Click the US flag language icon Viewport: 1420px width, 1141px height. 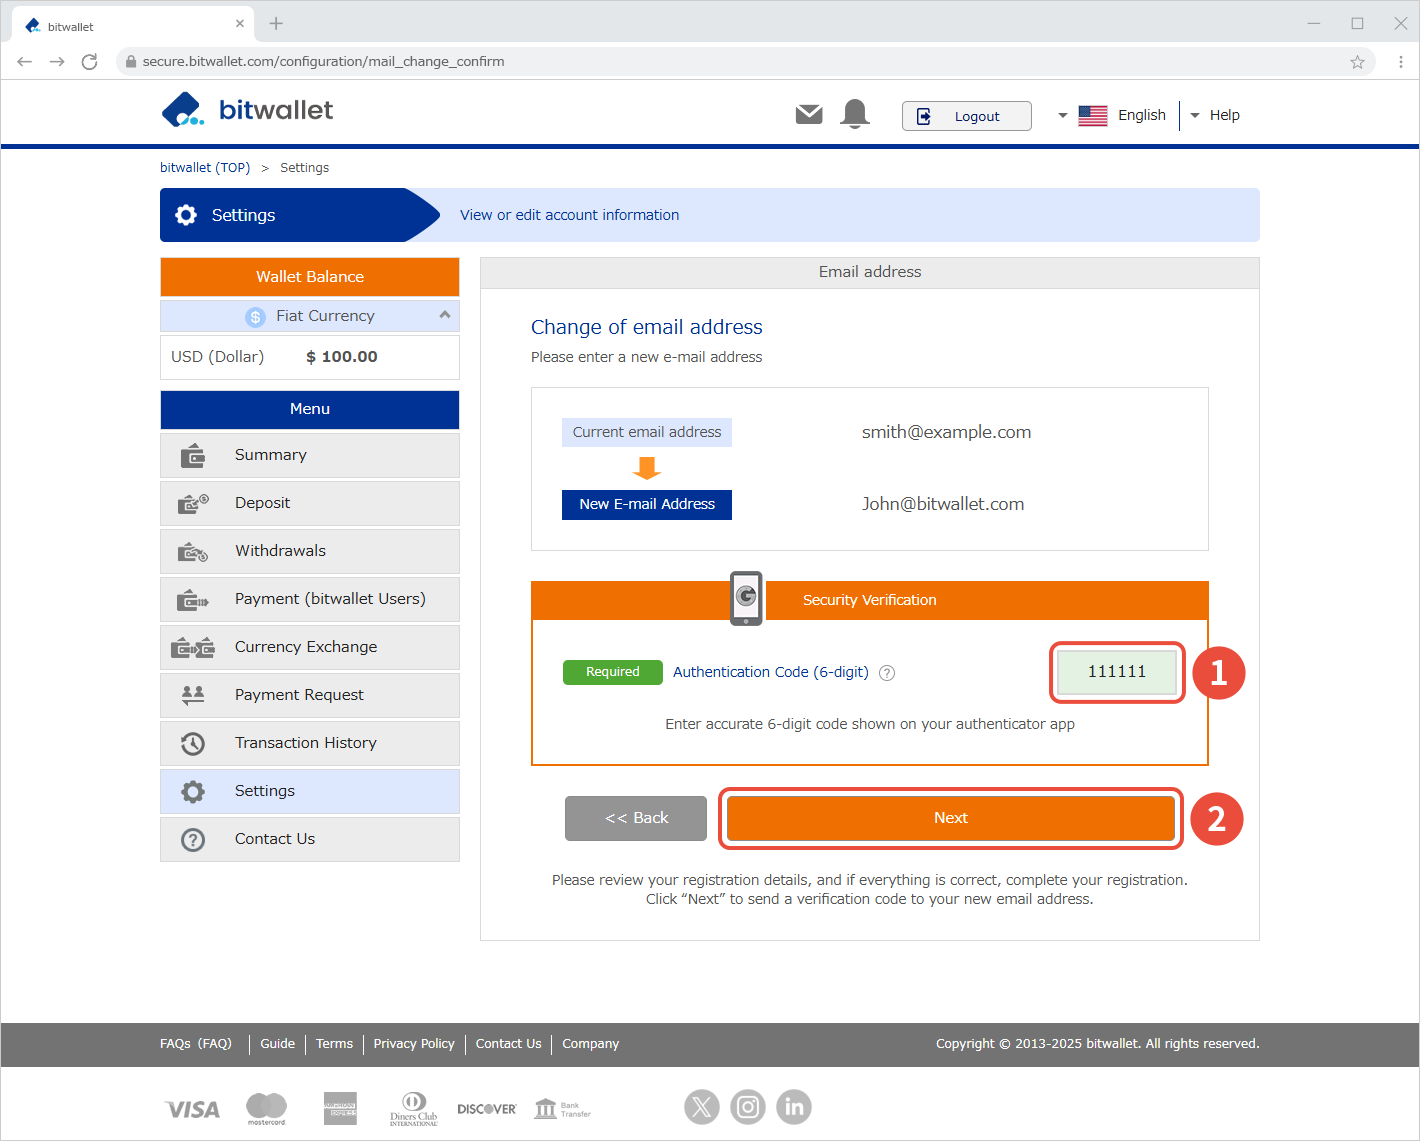click(x=1093, y=116)
